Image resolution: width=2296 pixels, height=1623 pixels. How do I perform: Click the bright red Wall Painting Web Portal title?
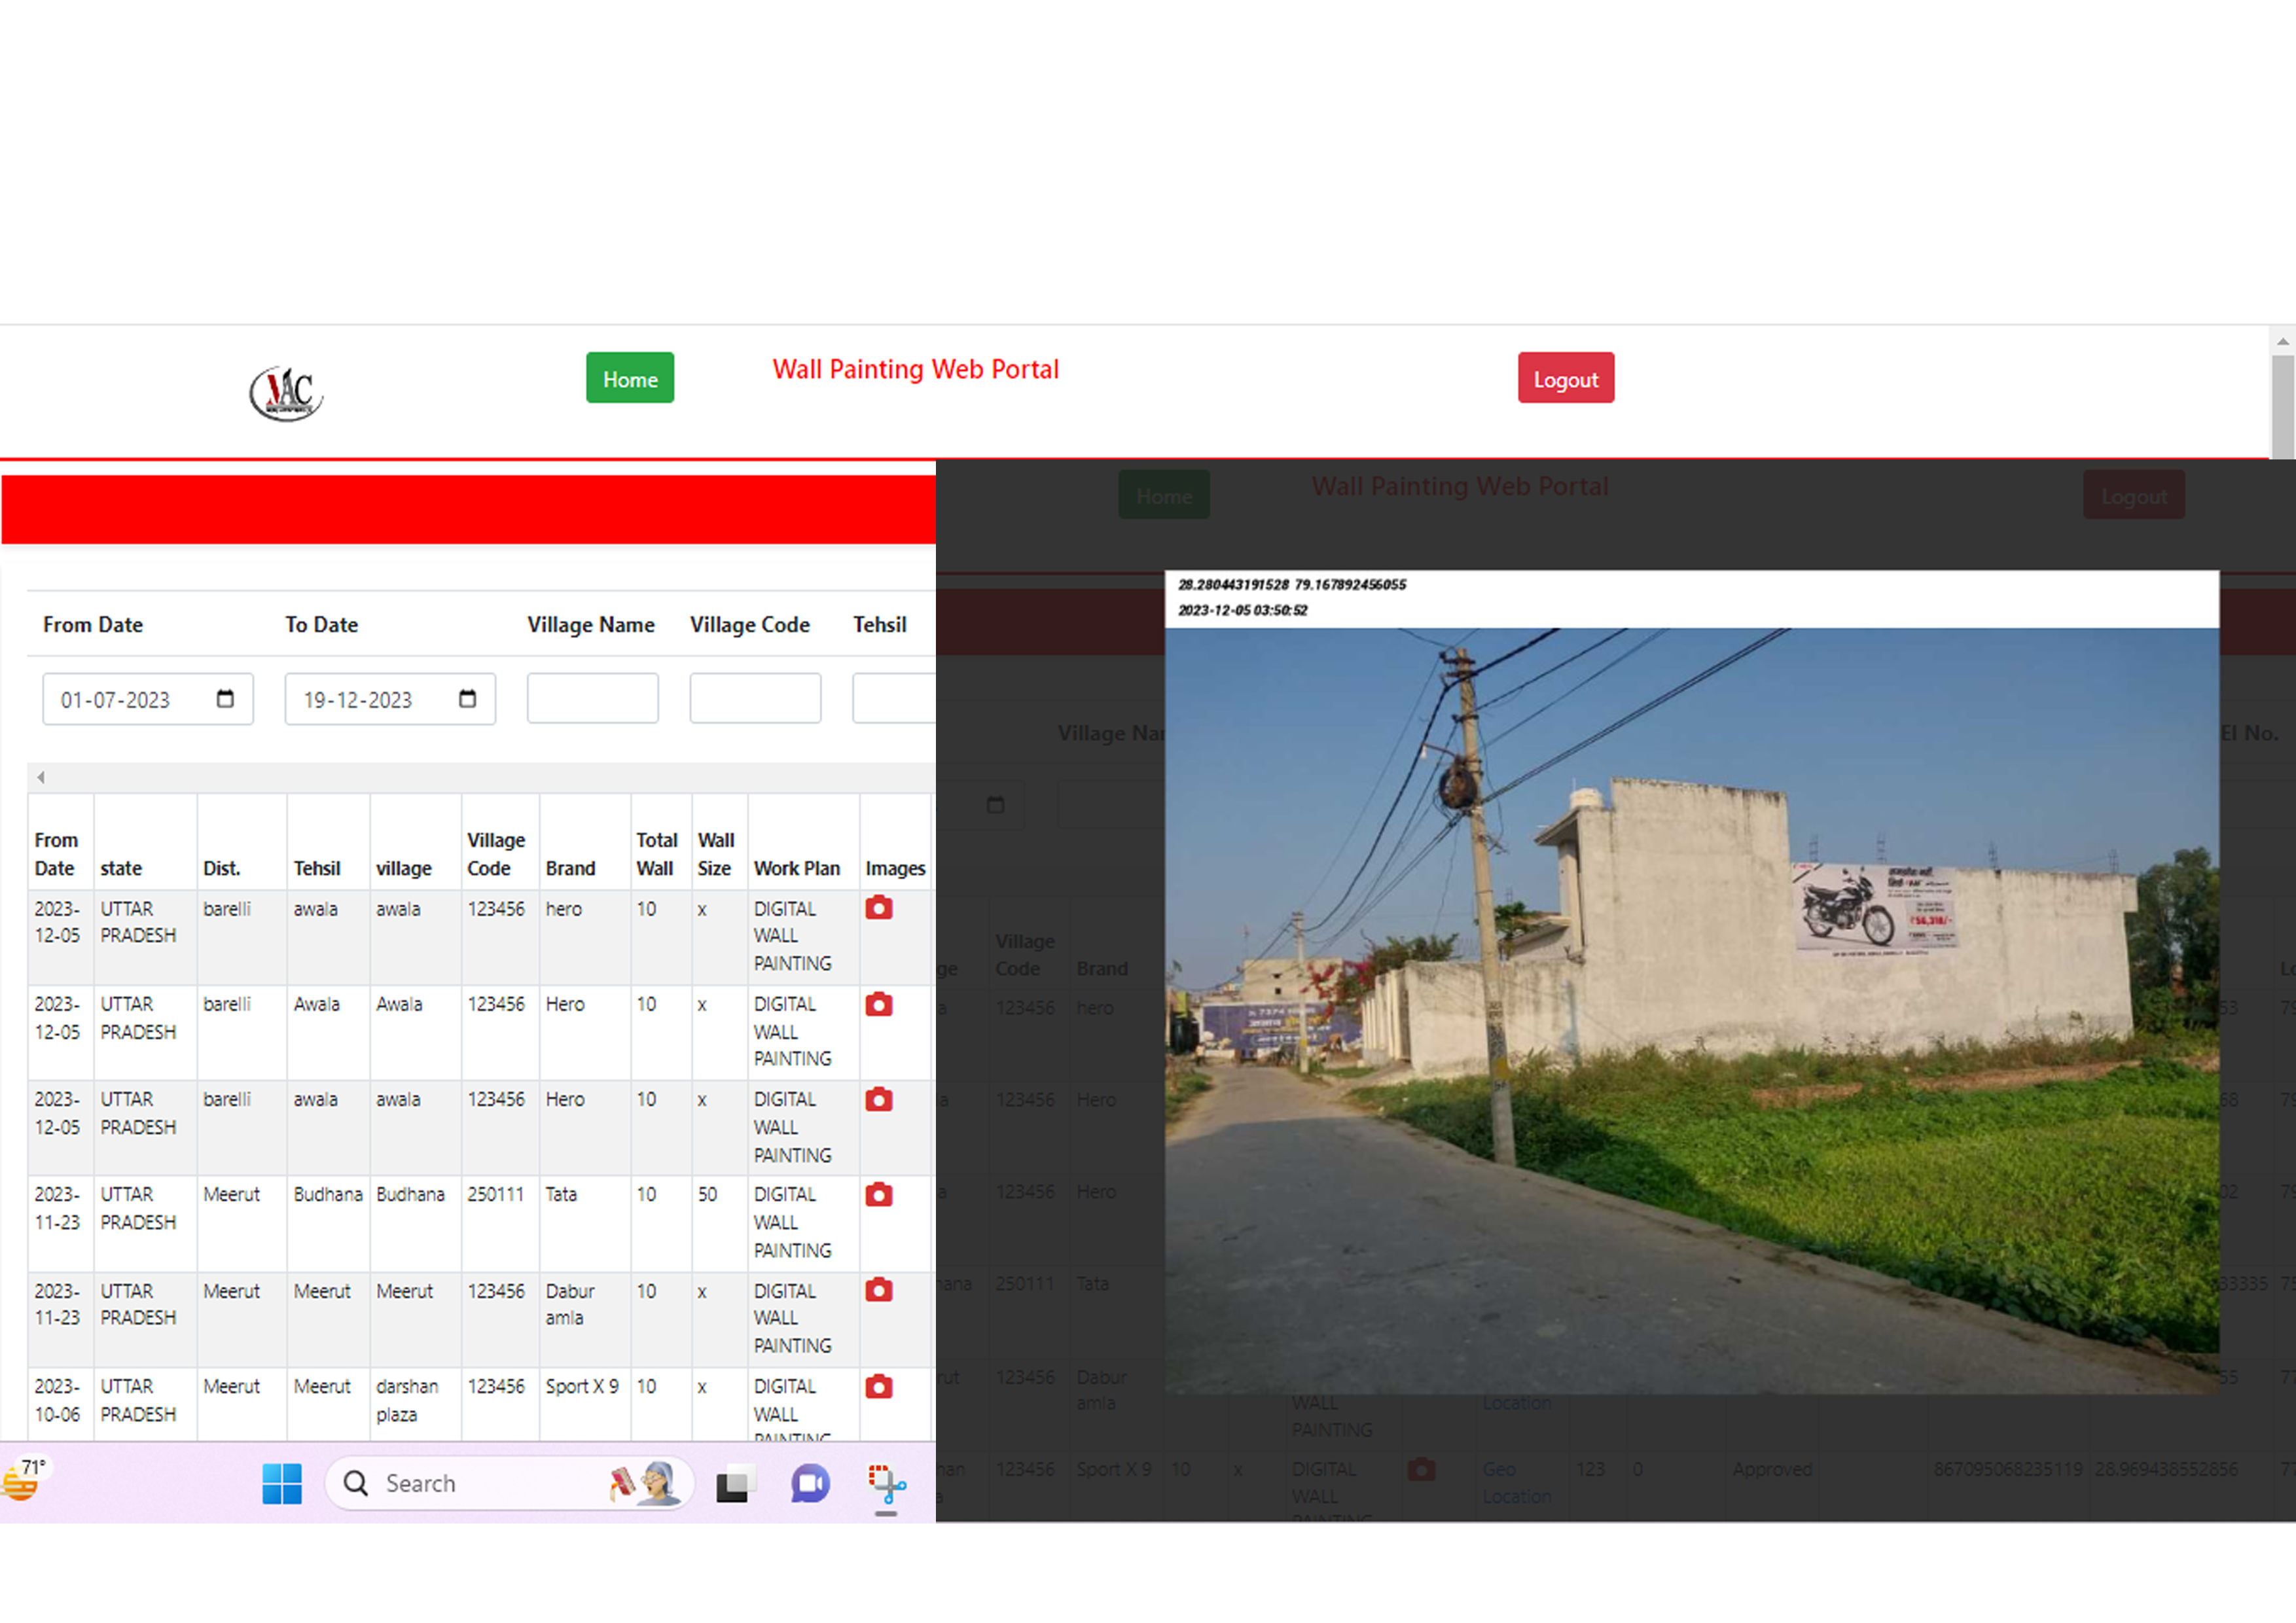(x=915, y=370)
